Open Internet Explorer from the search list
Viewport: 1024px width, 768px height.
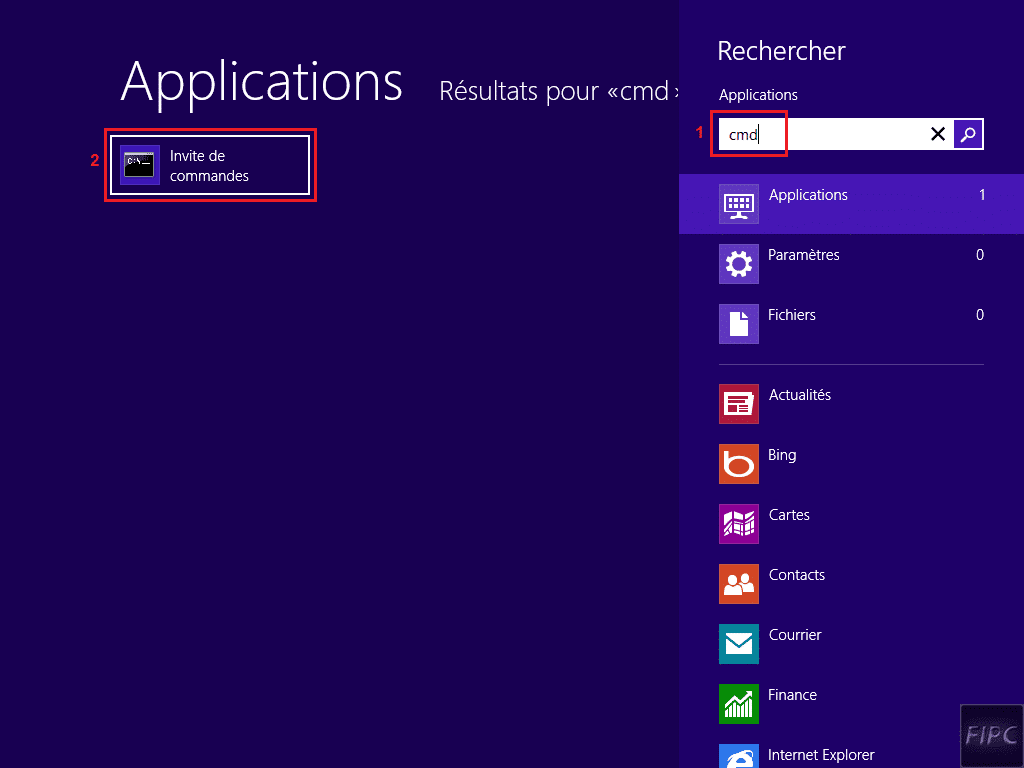point(738,755)
